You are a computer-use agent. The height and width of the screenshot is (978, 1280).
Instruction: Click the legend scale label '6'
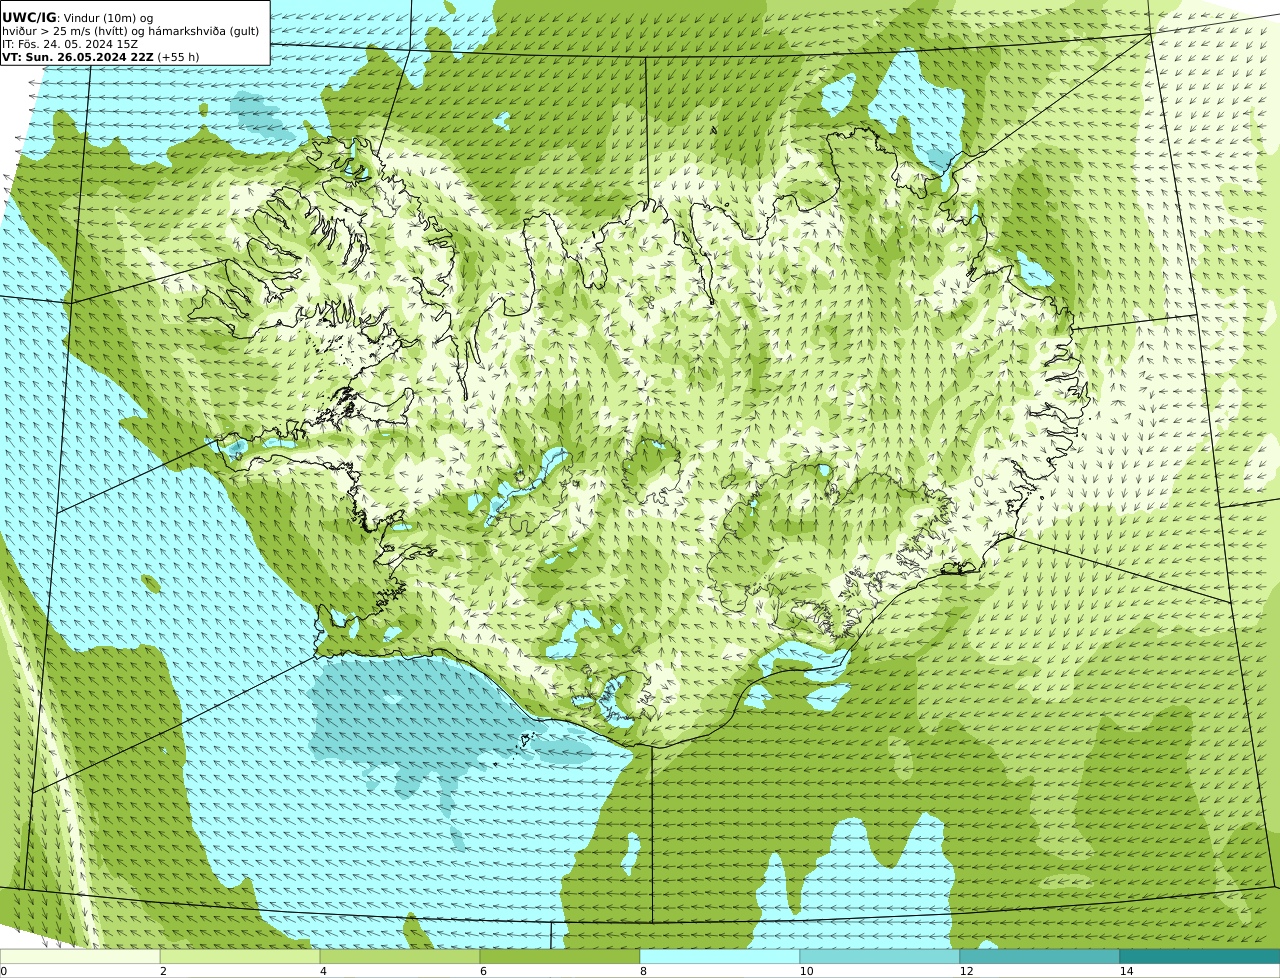[483, 971]
